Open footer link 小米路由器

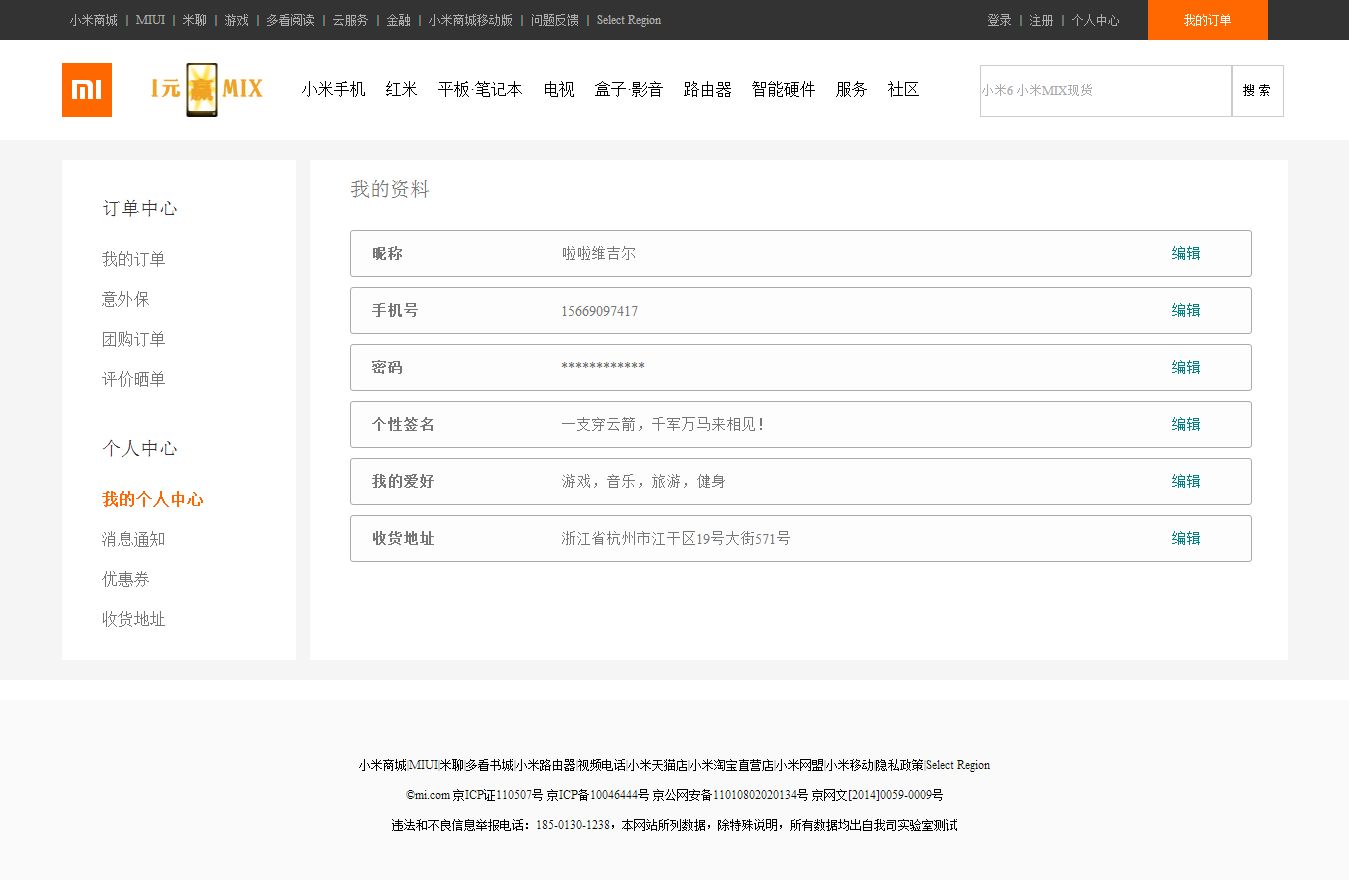pos(546,765)
